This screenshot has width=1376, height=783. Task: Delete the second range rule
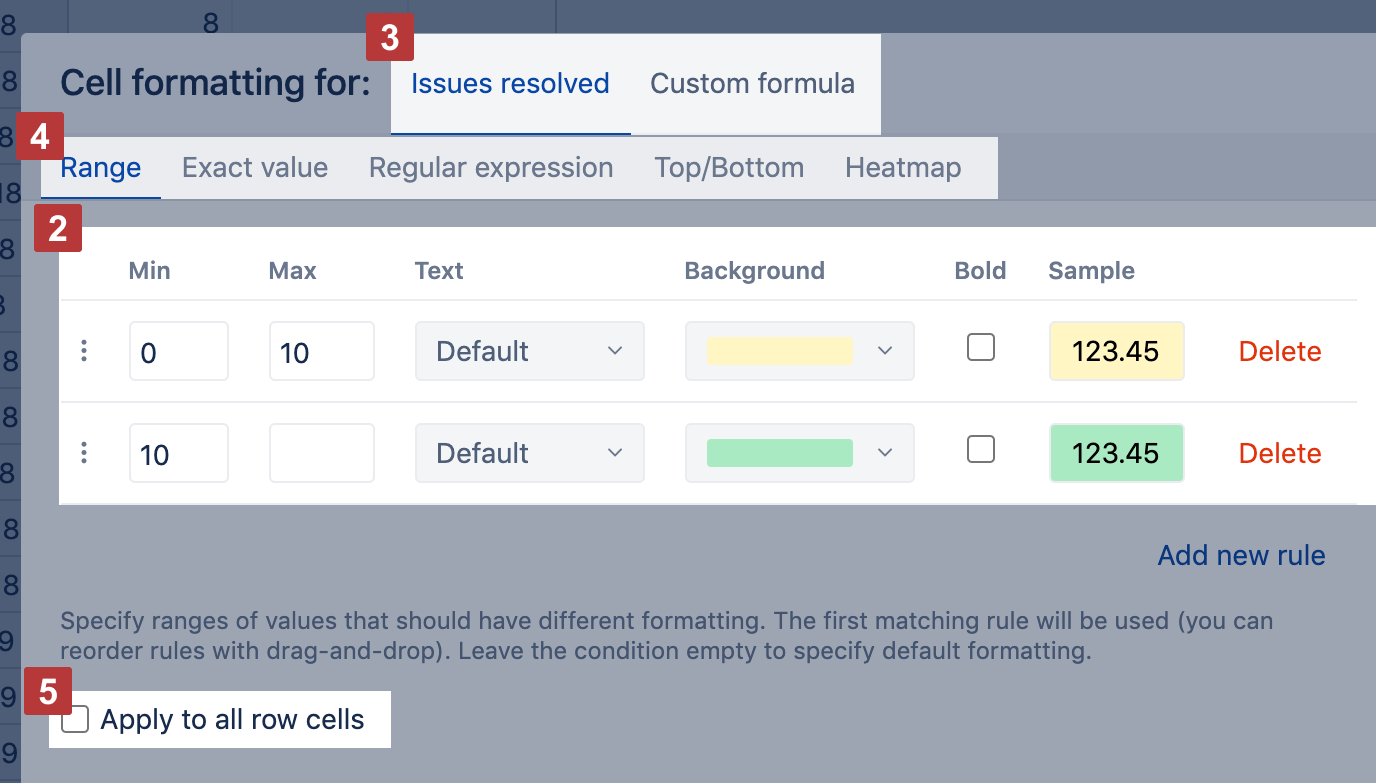pyautogui.click(x=1279, y=453)
